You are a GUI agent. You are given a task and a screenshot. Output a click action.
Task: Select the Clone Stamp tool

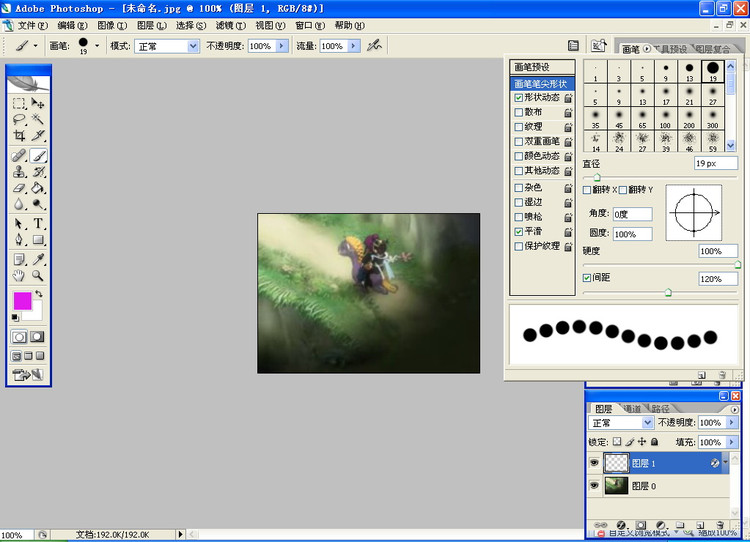(19, 172)
